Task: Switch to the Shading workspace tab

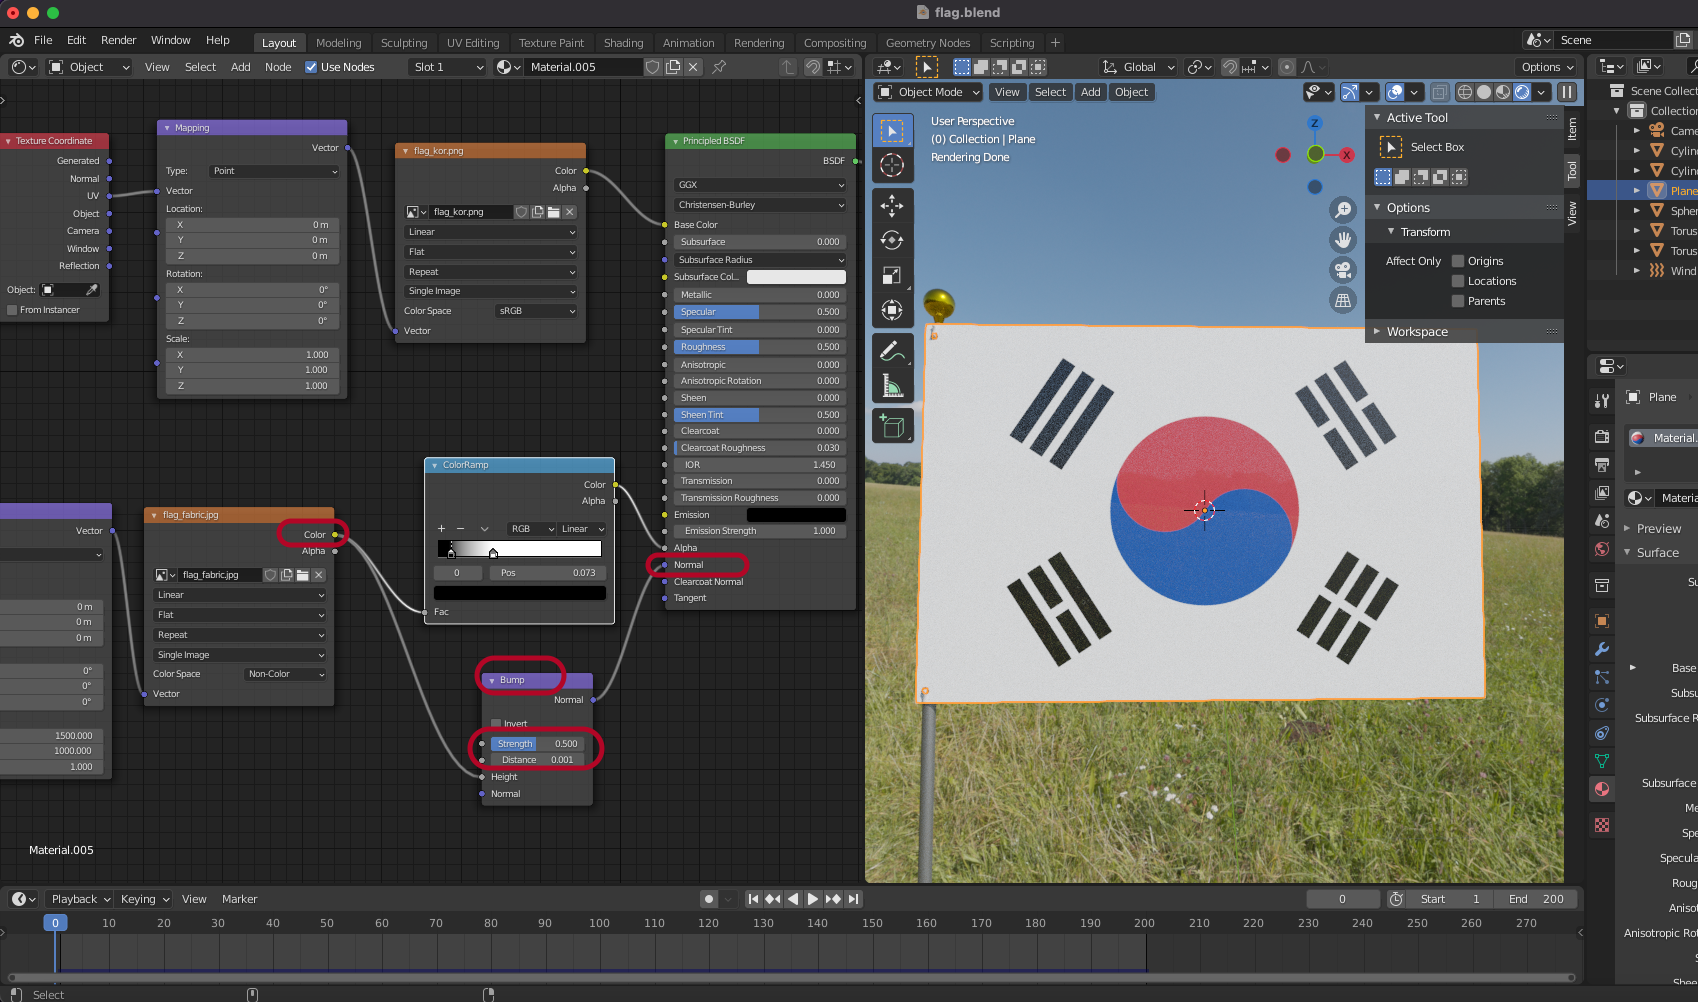Action: tap(623, 43)
